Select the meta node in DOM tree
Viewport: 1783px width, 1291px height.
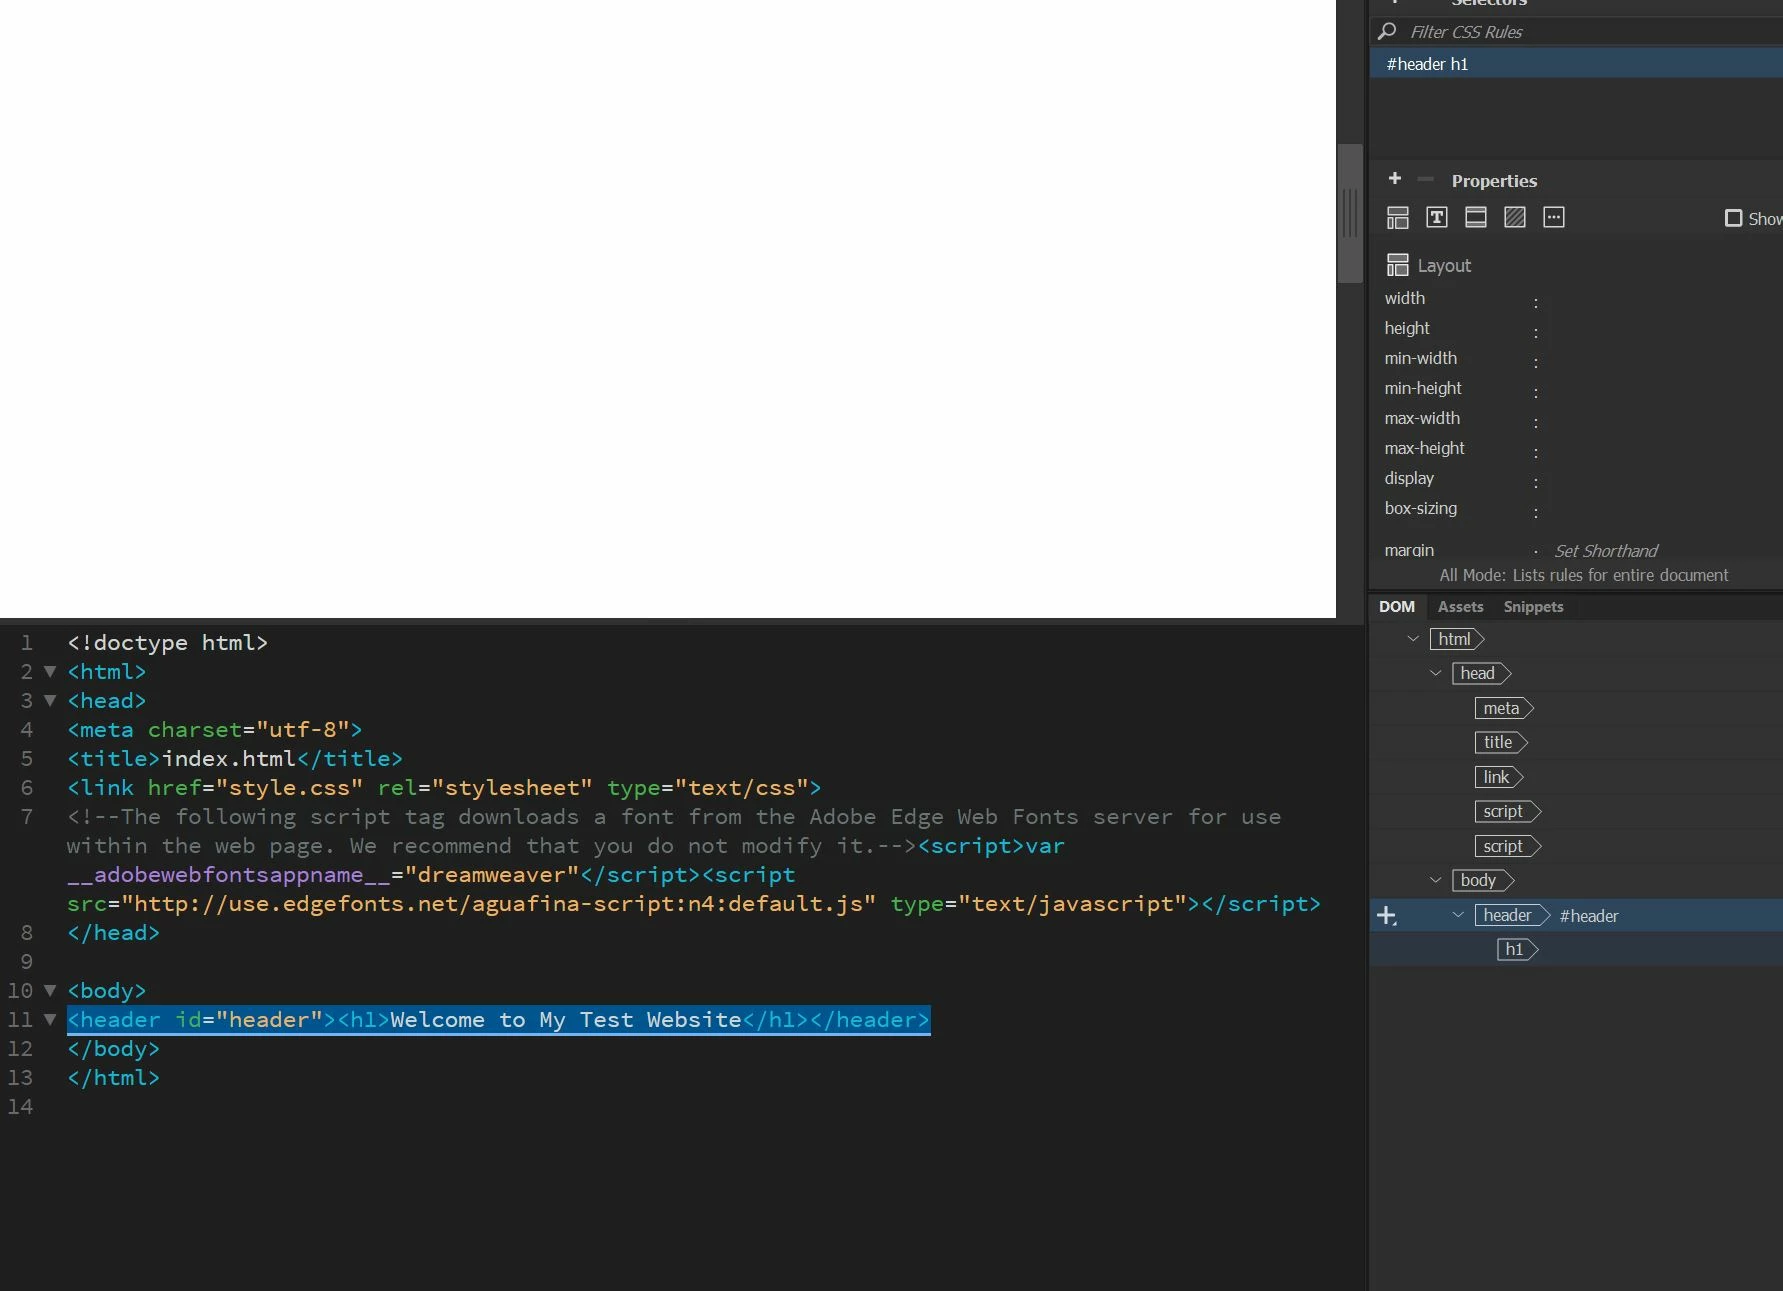pos(1503,708)
